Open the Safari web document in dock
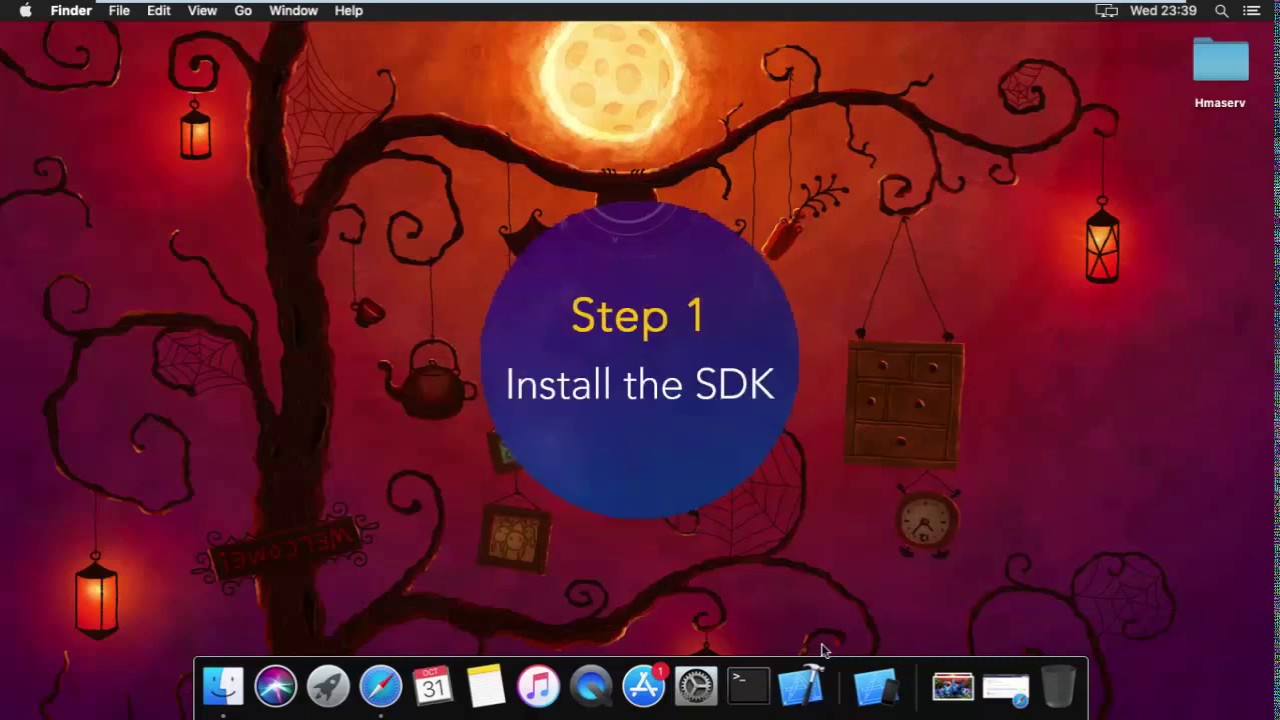This screenshot has width=1280, height=720. click(1006, 688)
